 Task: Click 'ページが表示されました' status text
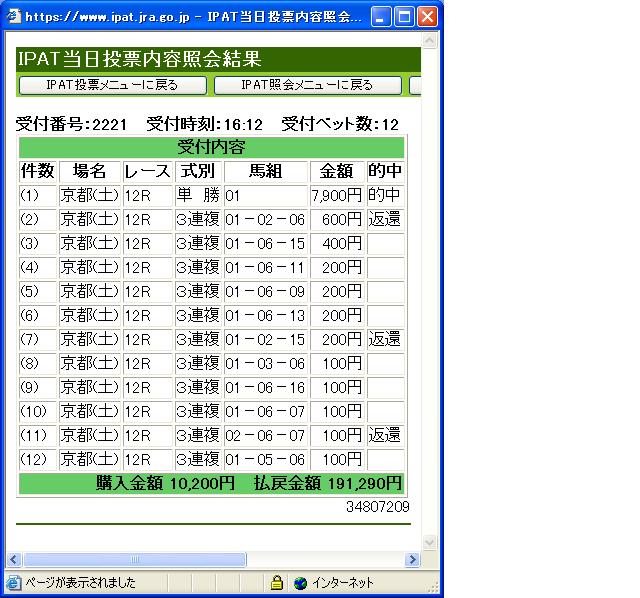(80, 582)
